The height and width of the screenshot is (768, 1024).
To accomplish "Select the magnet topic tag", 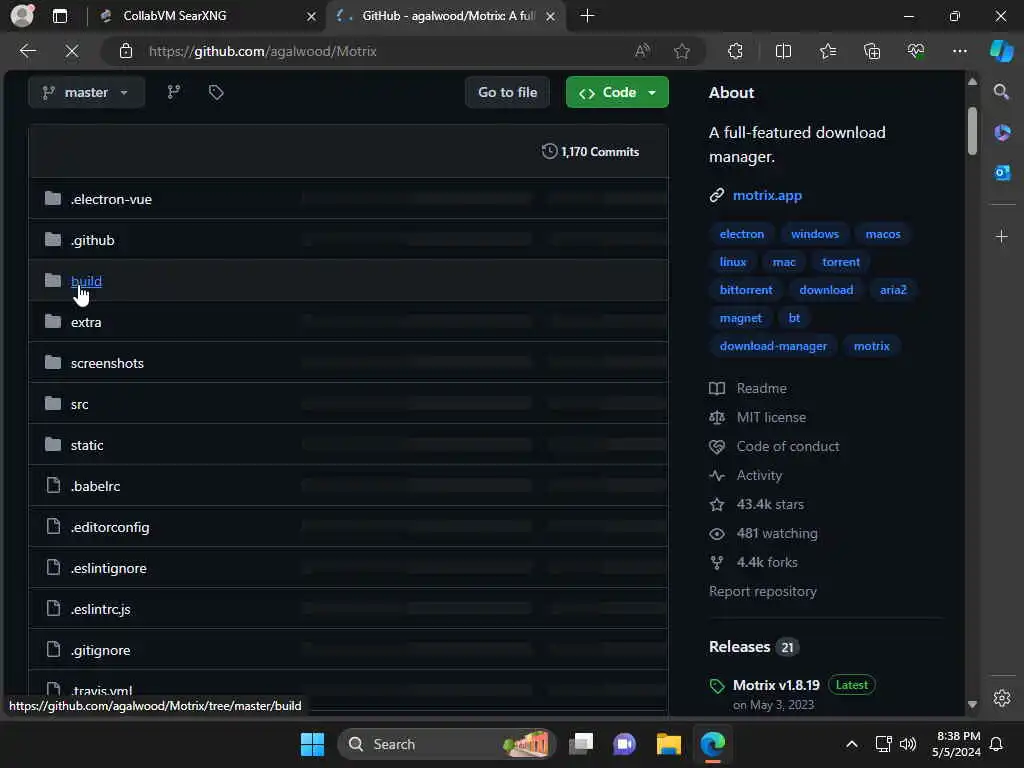I will coord(741,318).
